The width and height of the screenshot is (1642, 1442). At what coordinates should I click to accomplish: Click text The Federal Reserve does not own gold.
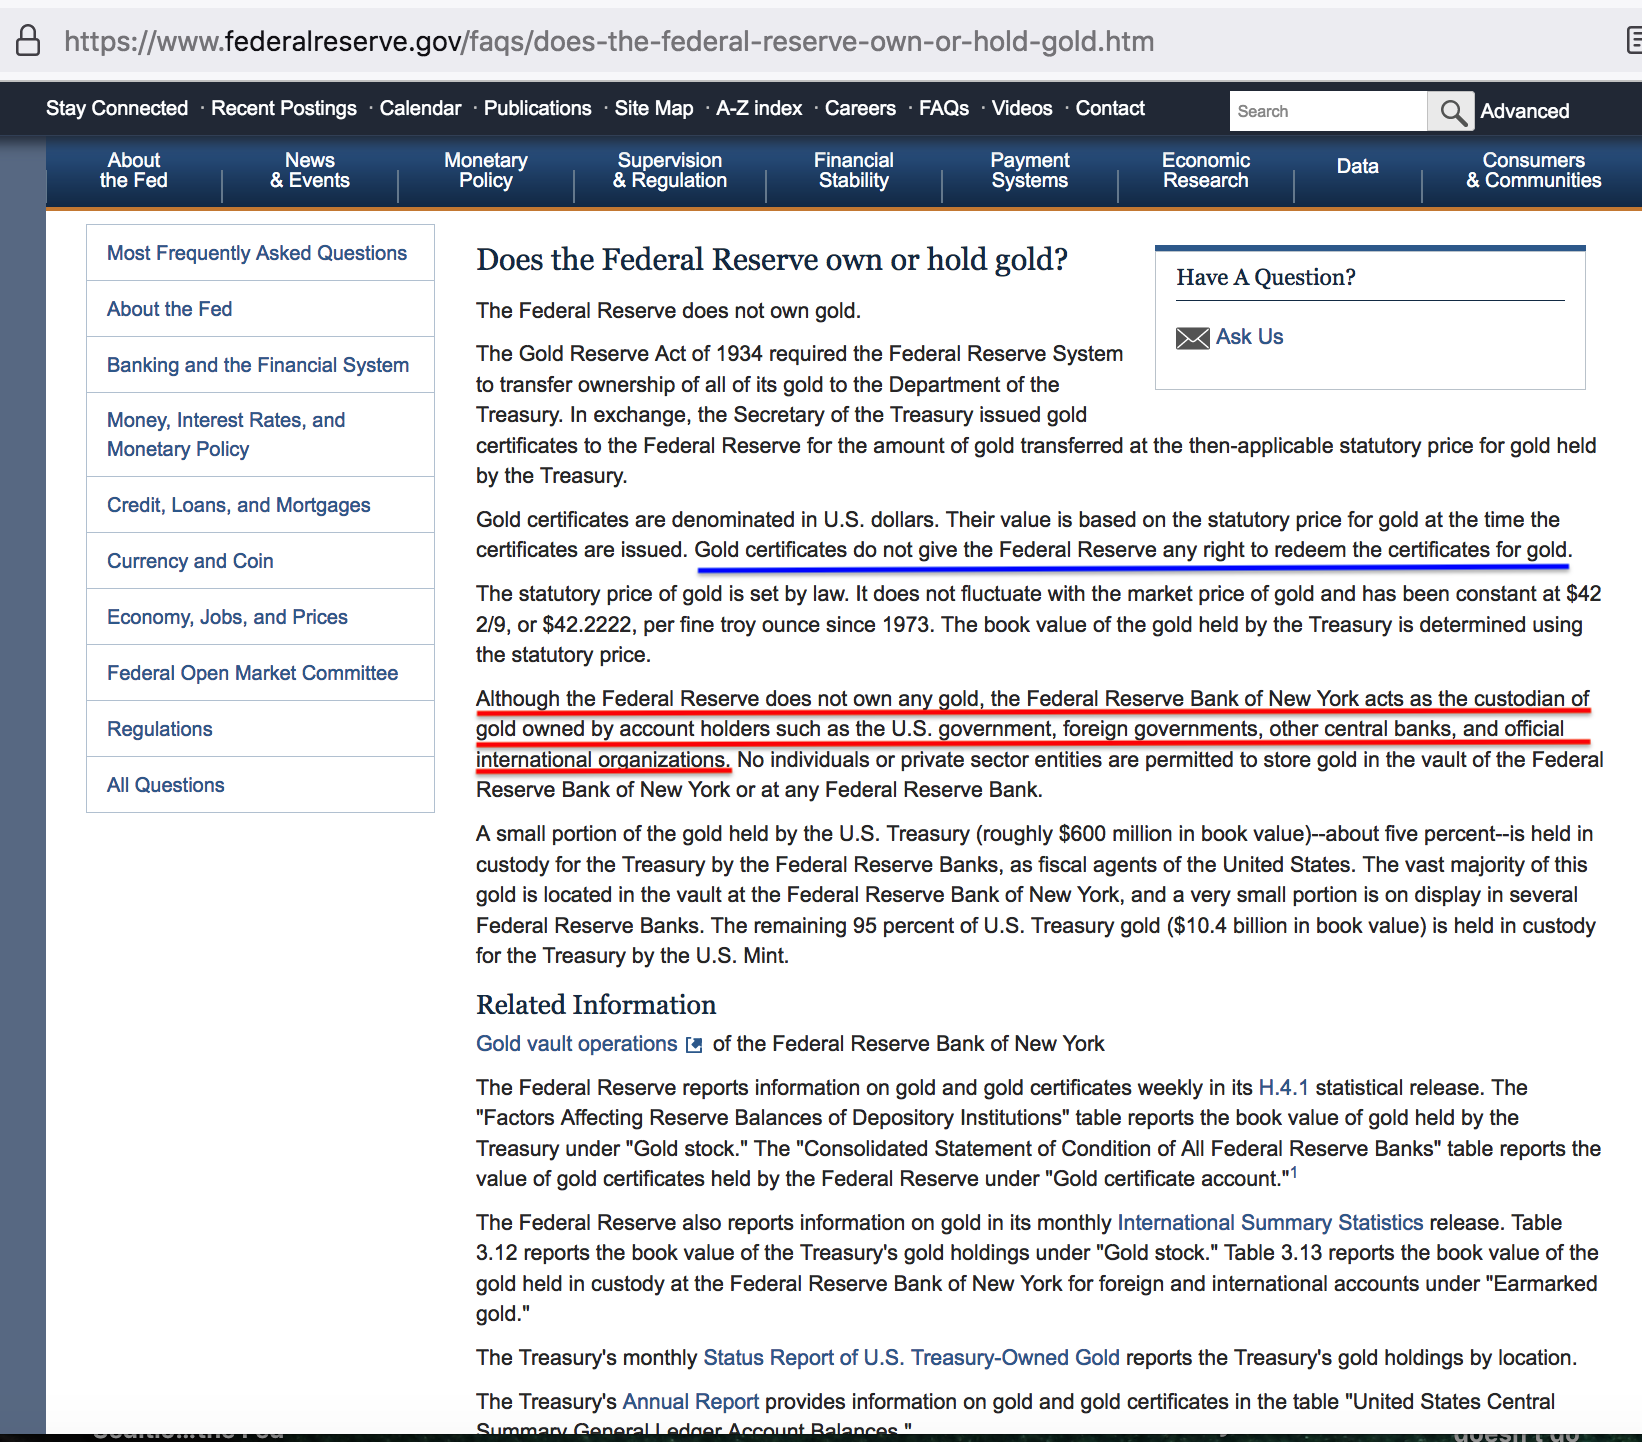point(668,311)
